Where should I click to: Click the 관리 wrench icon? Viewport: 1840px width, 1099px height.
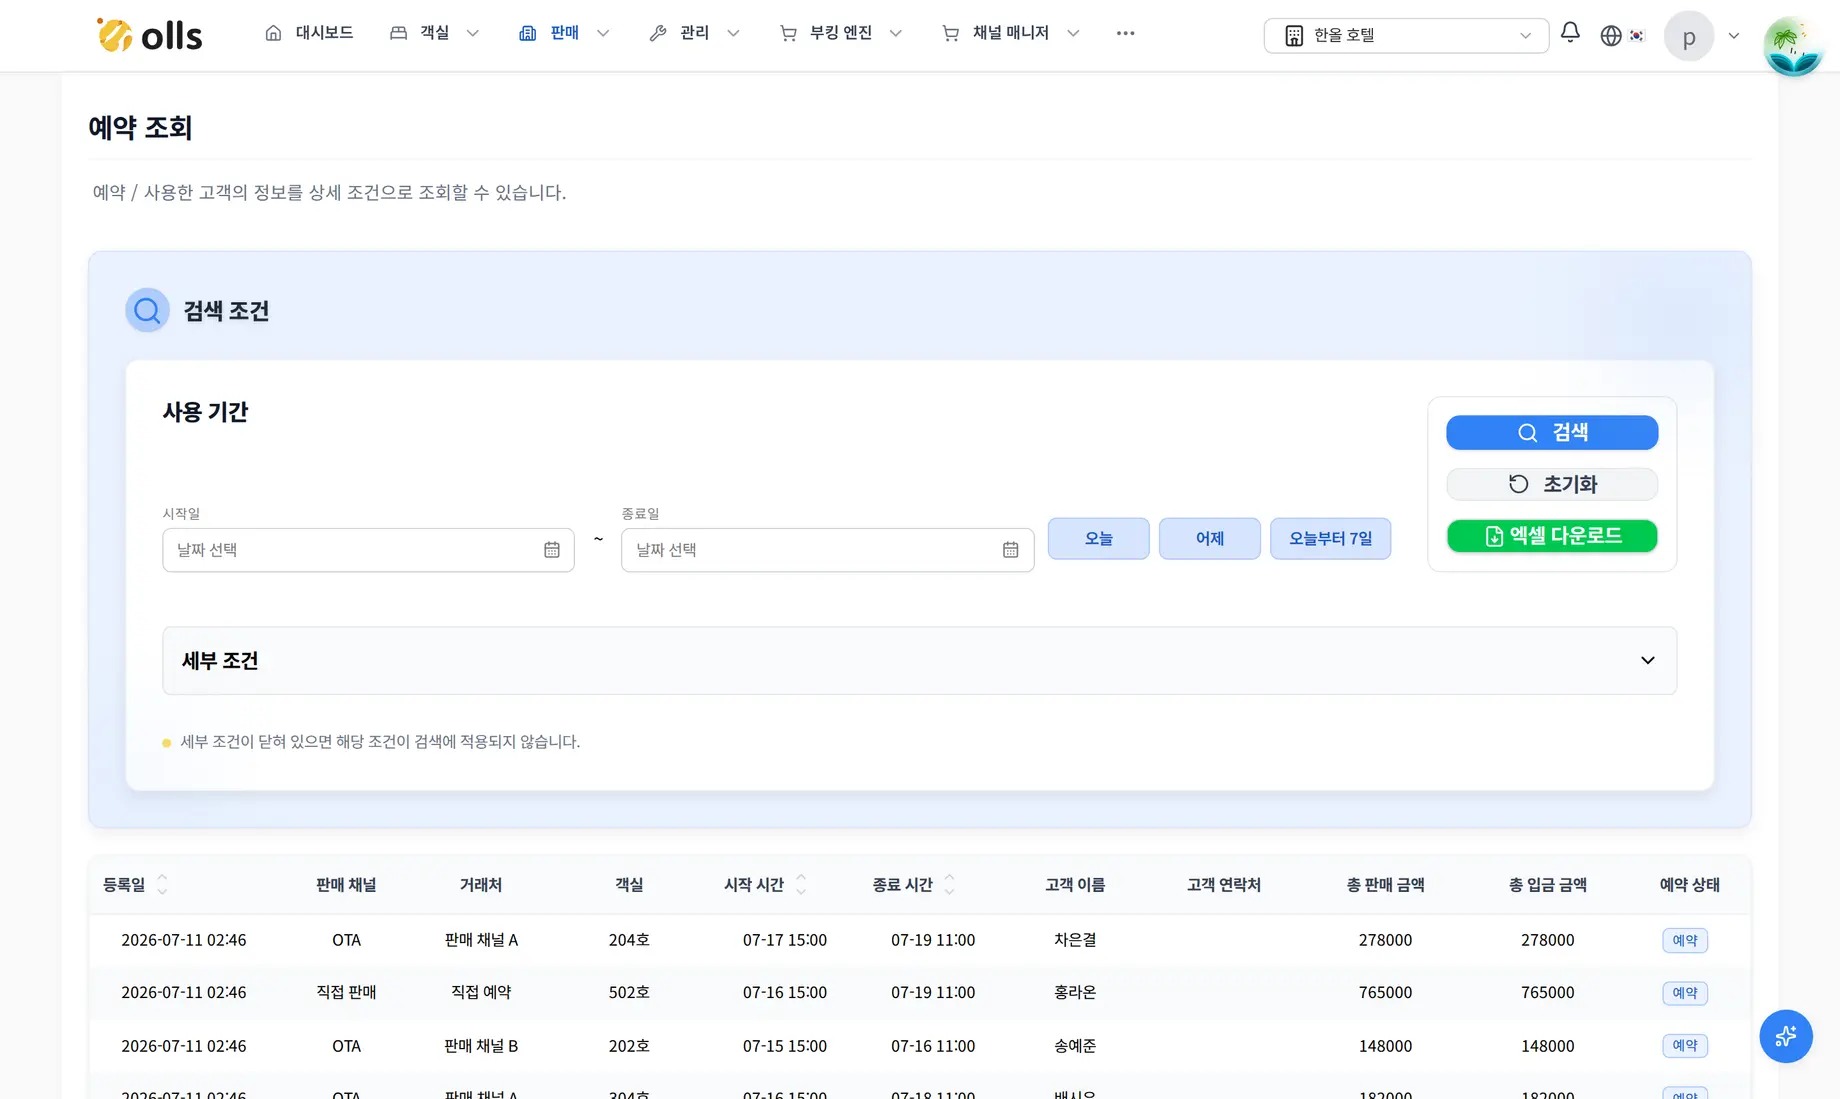[658, 33]
